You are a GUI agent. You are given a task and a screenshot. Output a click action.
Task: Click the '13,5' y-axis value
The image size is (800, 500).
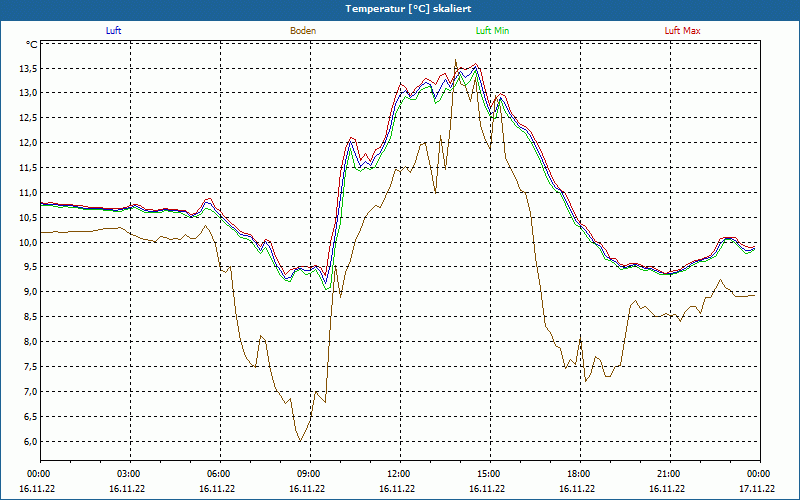(x=28, y=68)
